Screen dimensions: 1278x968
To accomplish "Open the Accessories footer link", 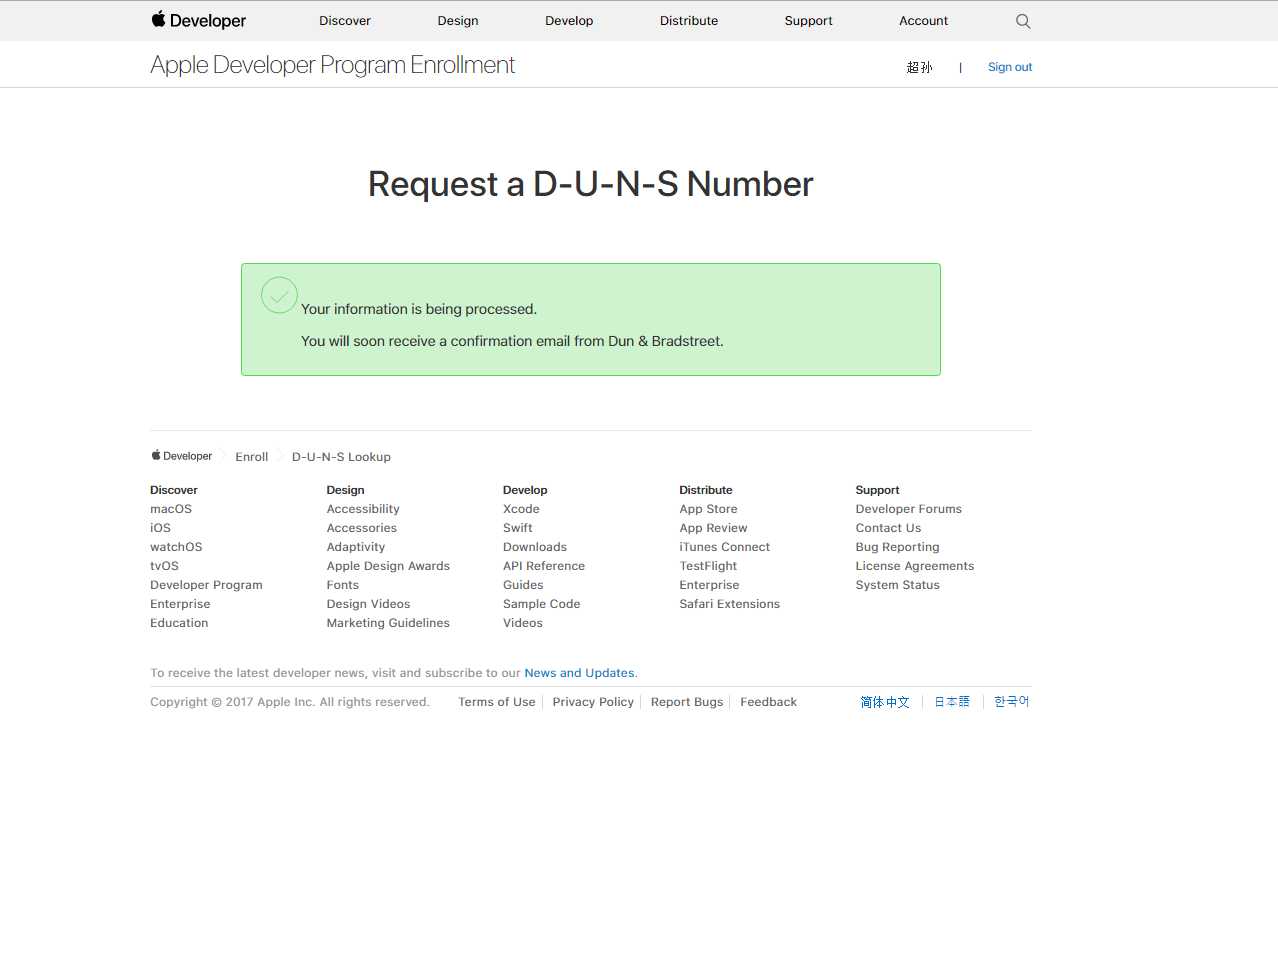I will click(x=361, y=528).
